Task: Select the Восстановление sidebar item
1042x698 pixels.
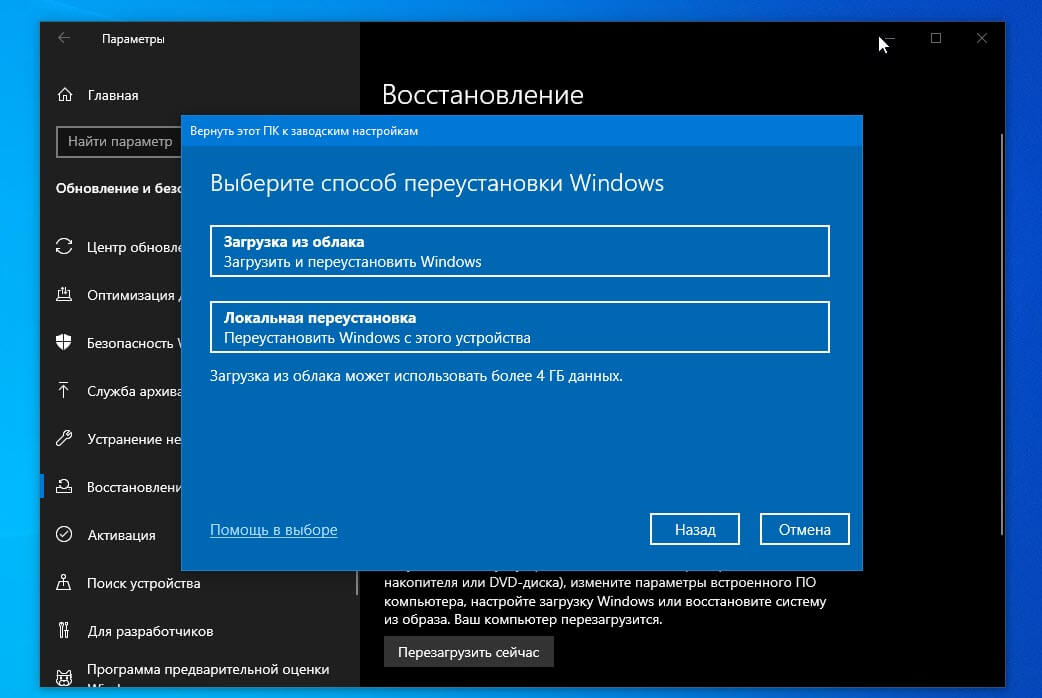Action: pos(134,487)
